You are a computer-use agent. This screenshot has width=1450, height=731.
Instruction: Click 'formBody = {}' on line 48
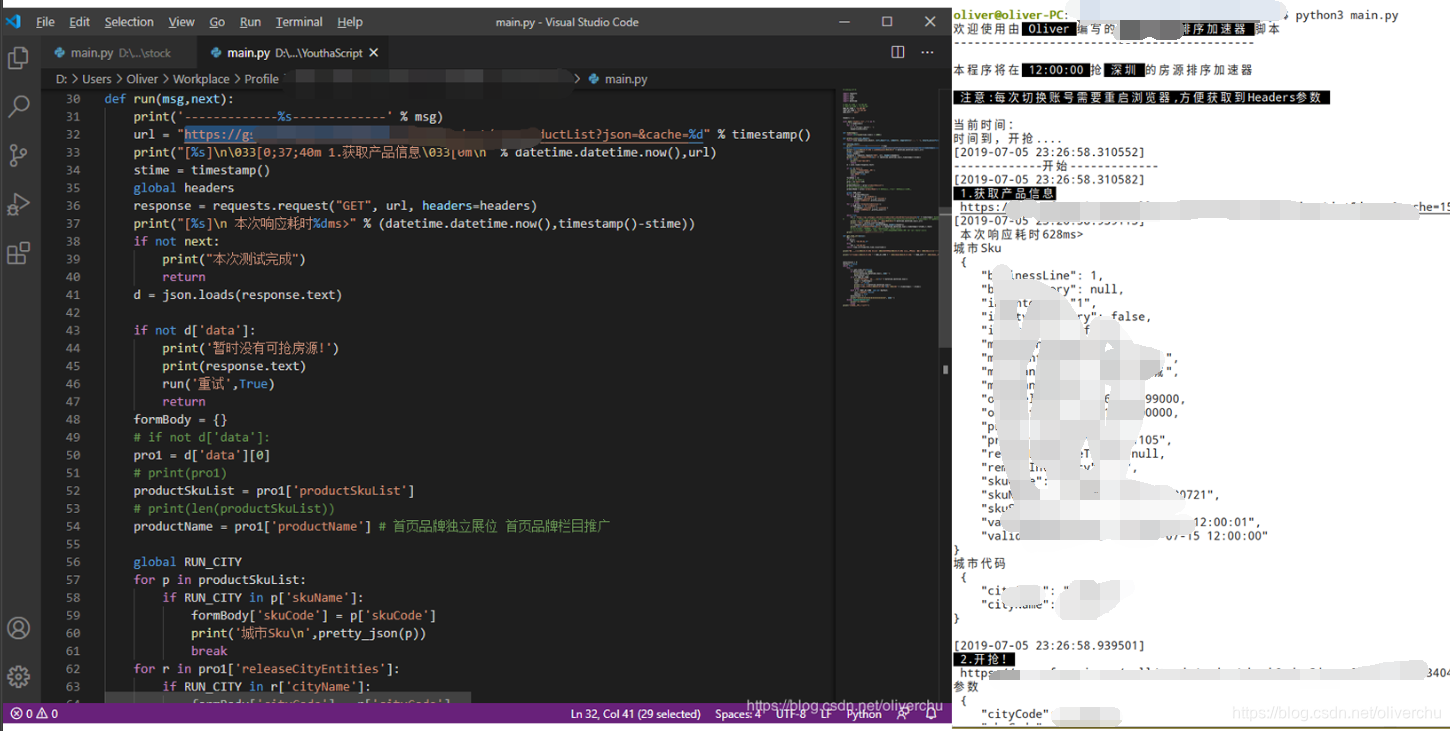coord(181,419)
